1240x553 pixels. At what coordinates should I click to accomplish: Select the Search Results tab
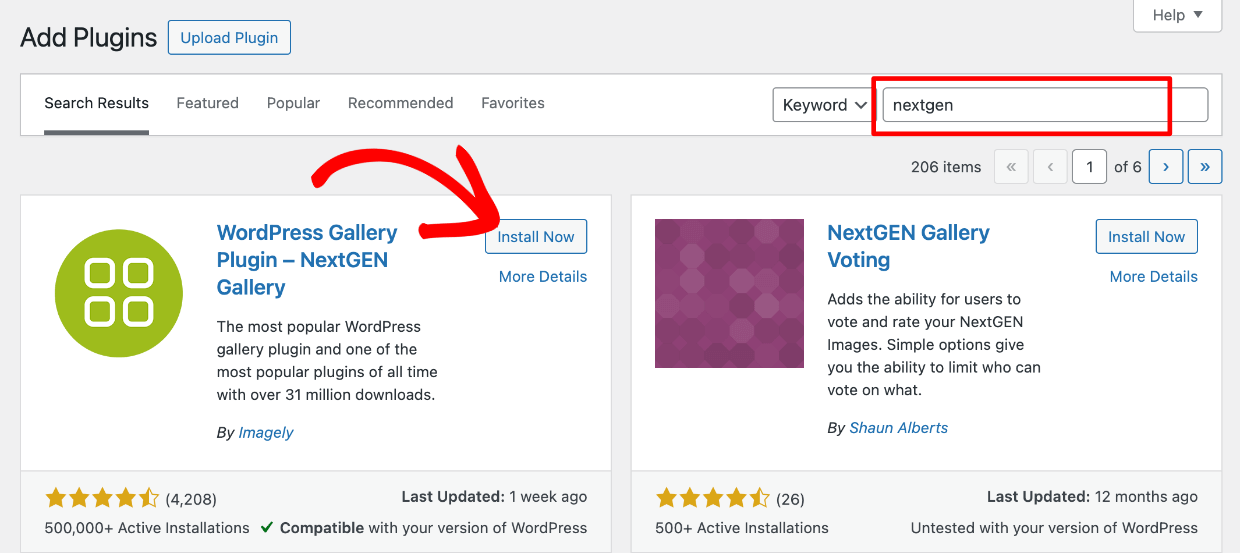(96, 103)
